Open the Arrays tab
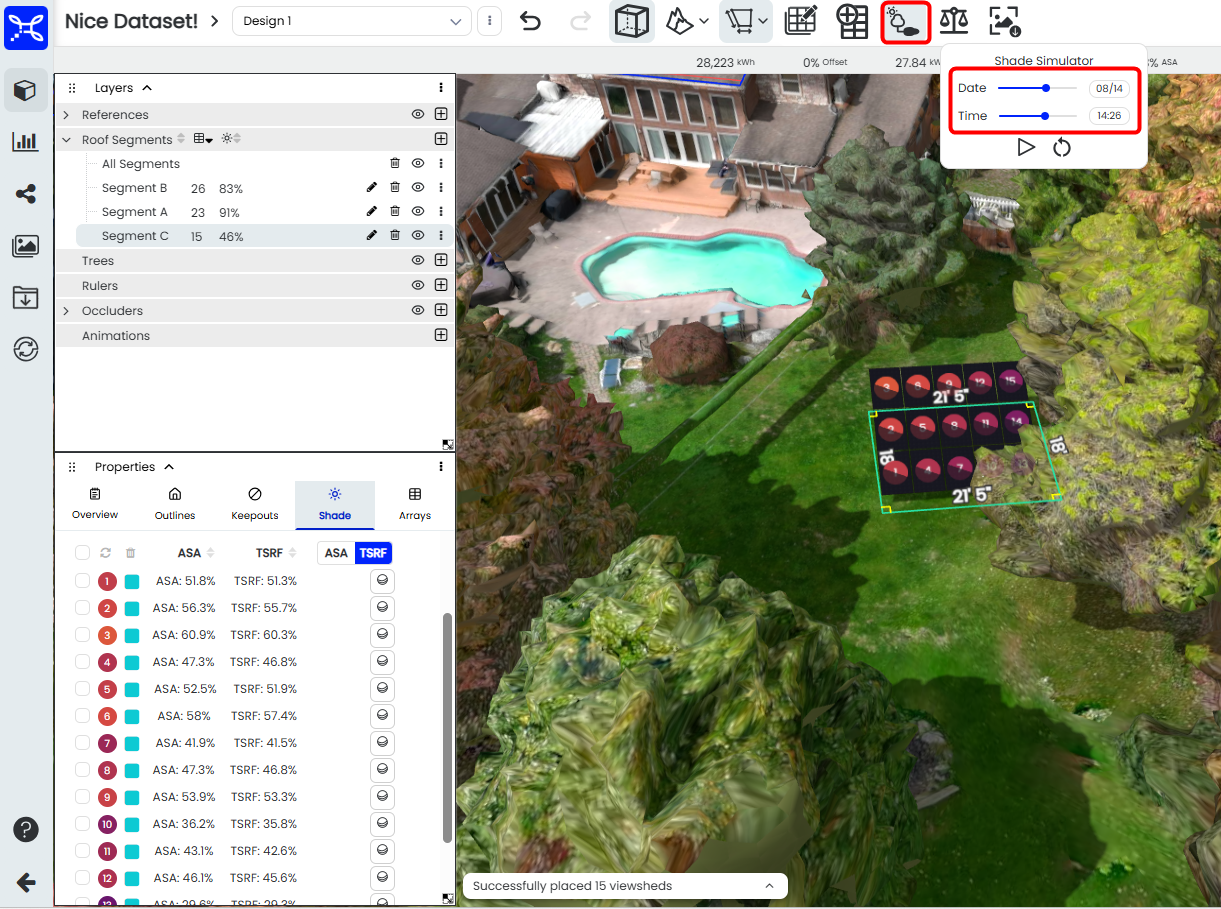 click(x=414, y=504)
